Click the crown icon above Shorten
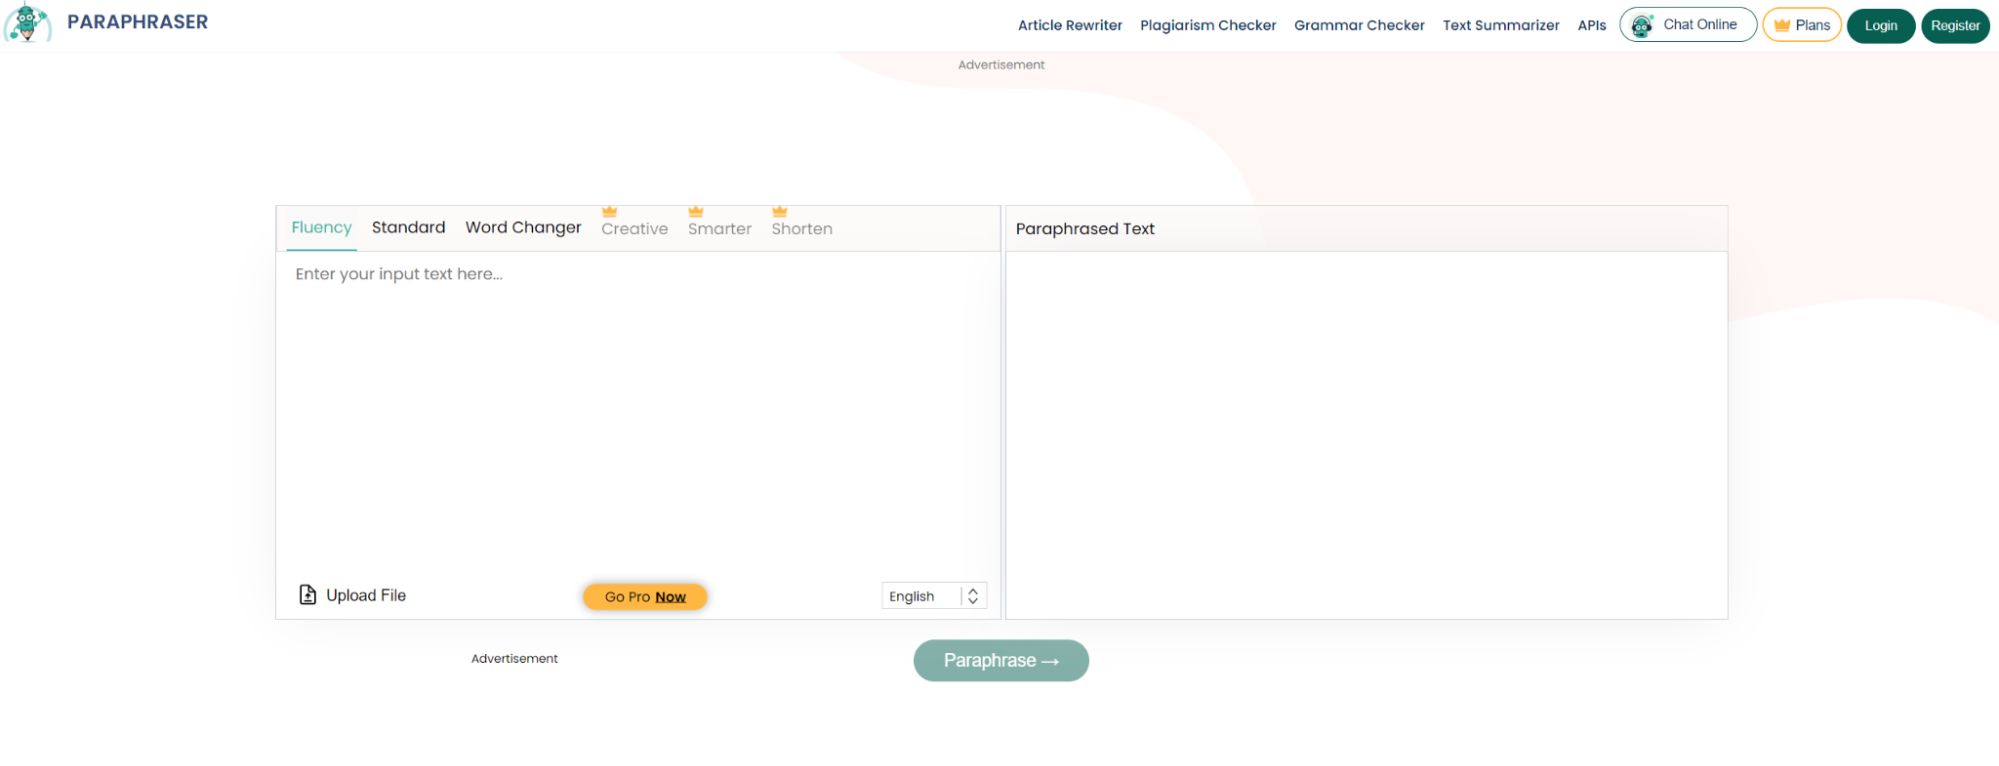Image resolution: width=1999 pixels, height=766 pixels. click(x=780, y=211)
